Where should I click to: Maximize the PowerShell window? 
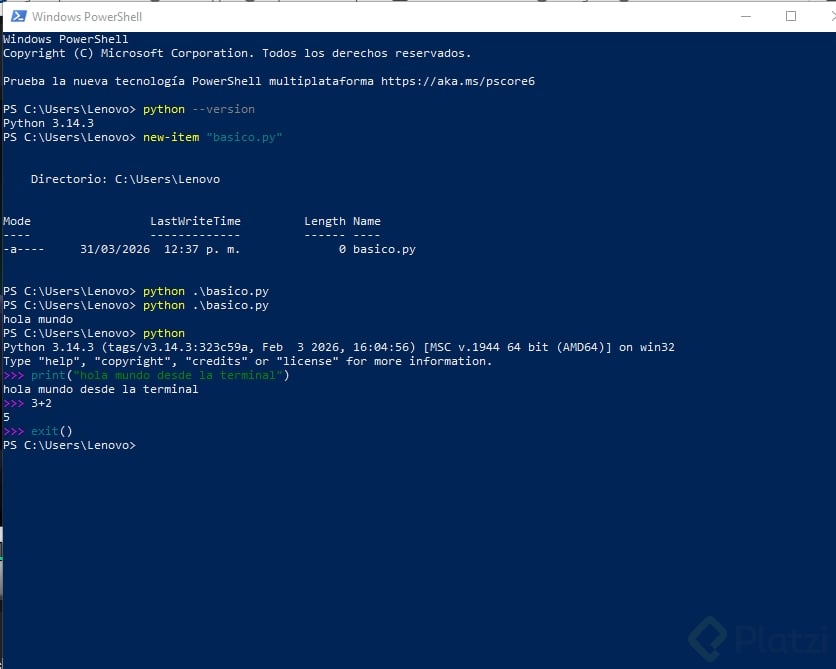pyautogui.click(x=791, y=17)
